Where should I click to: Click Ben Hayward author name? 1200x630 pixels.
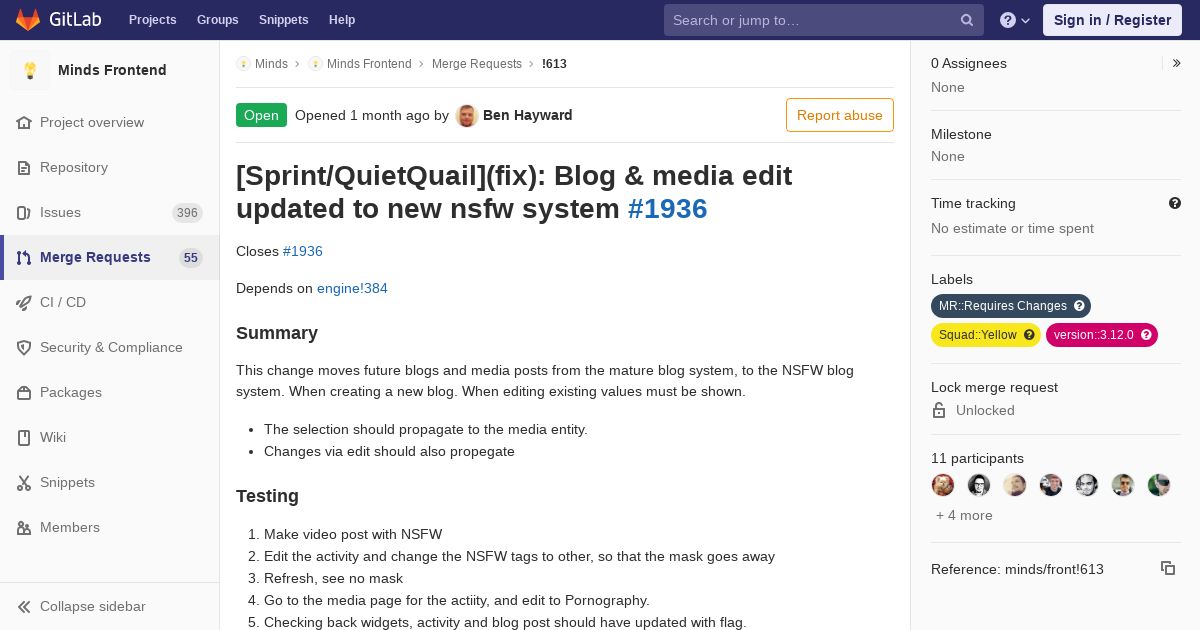tap(528, 115)
